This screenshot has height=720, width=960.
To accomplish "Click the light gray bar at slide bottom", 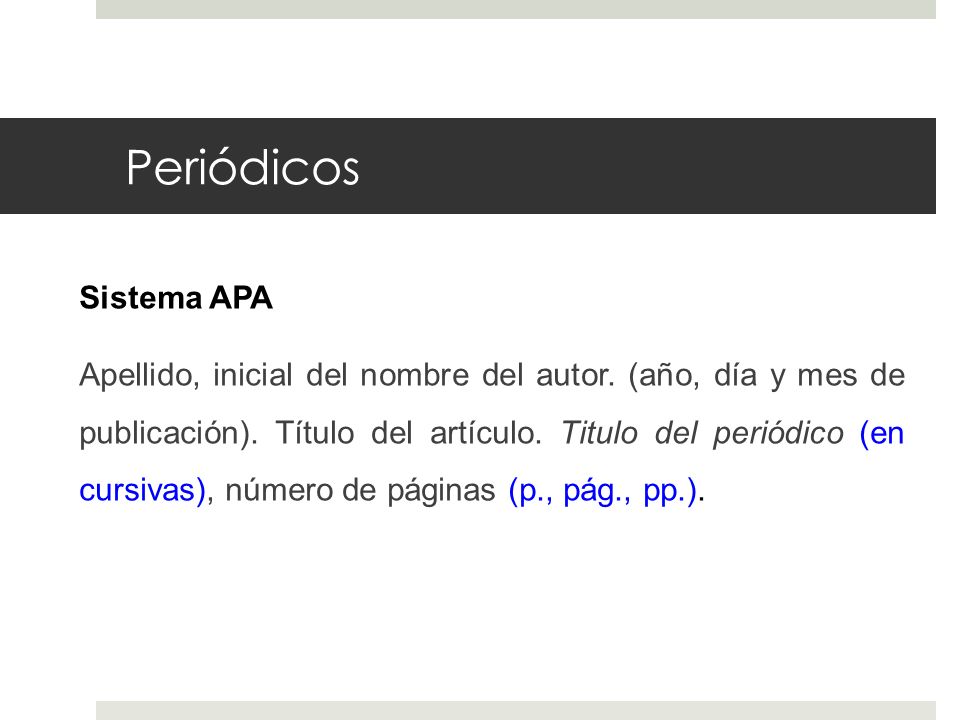I will tap(516, 710).
